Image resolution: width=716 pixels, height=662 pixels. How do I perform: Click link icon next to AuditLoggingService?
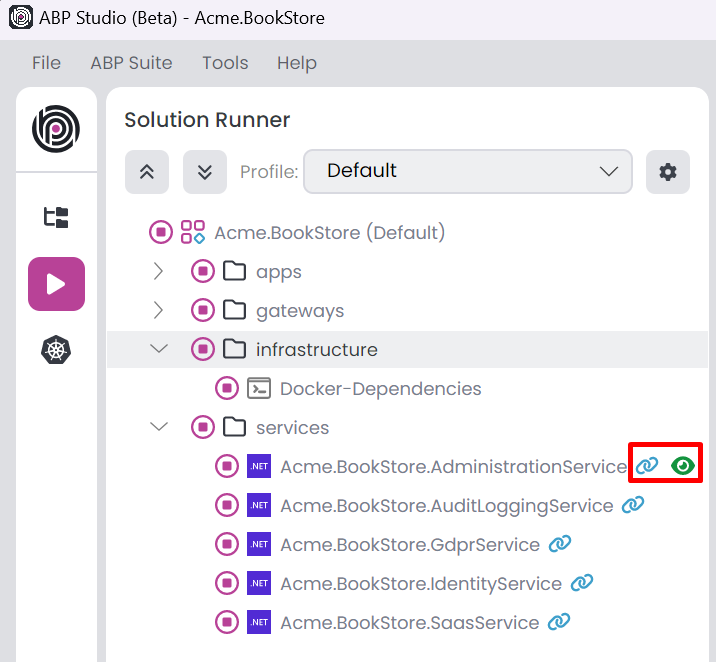click(633, 505)
